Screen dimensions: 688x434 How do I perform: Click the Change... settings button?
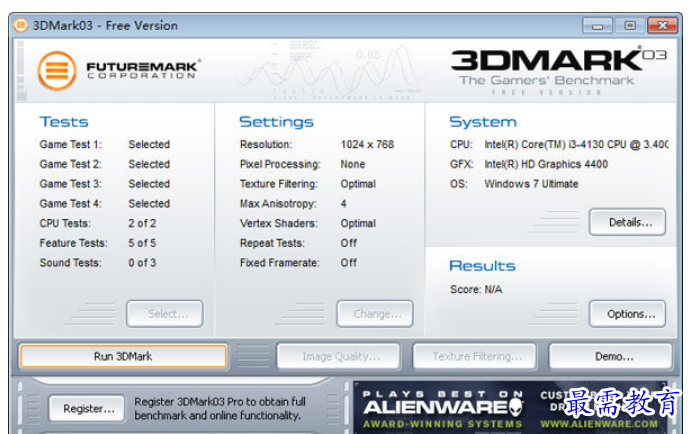[x=375, y=314]
